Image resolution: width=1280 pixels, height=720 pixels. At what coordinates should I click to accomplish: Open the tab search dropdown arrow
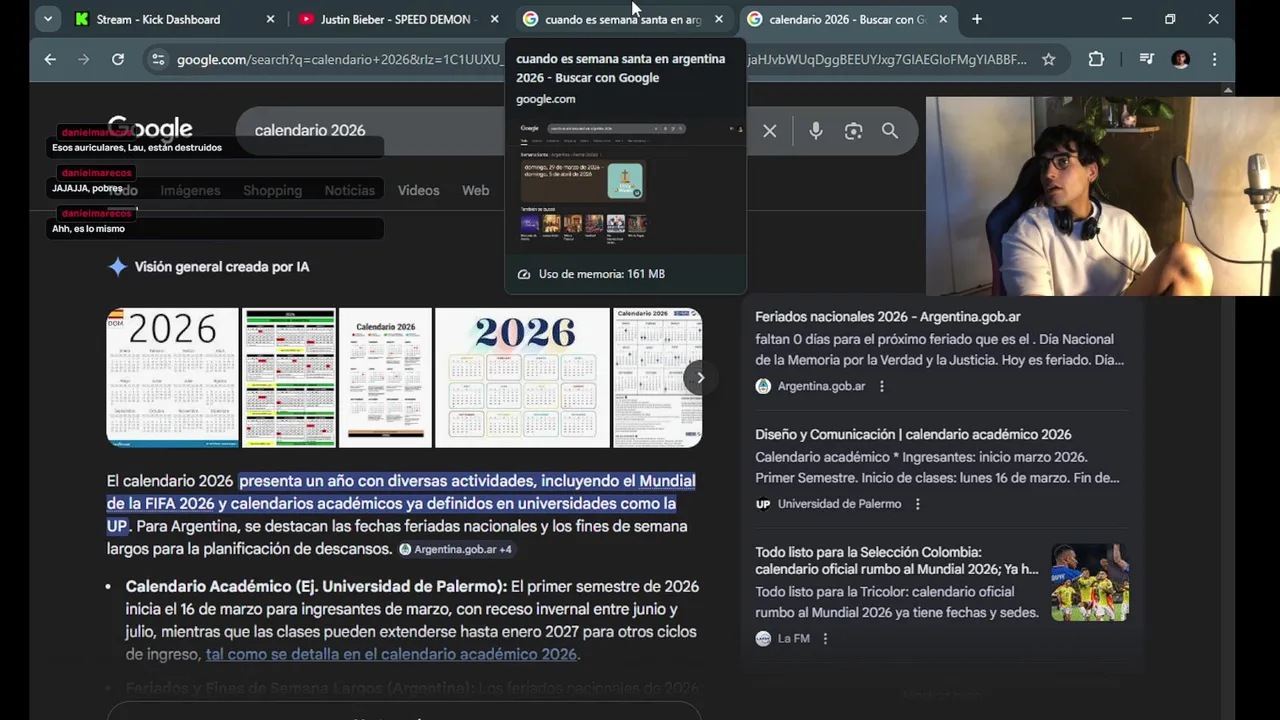point(47,19)
